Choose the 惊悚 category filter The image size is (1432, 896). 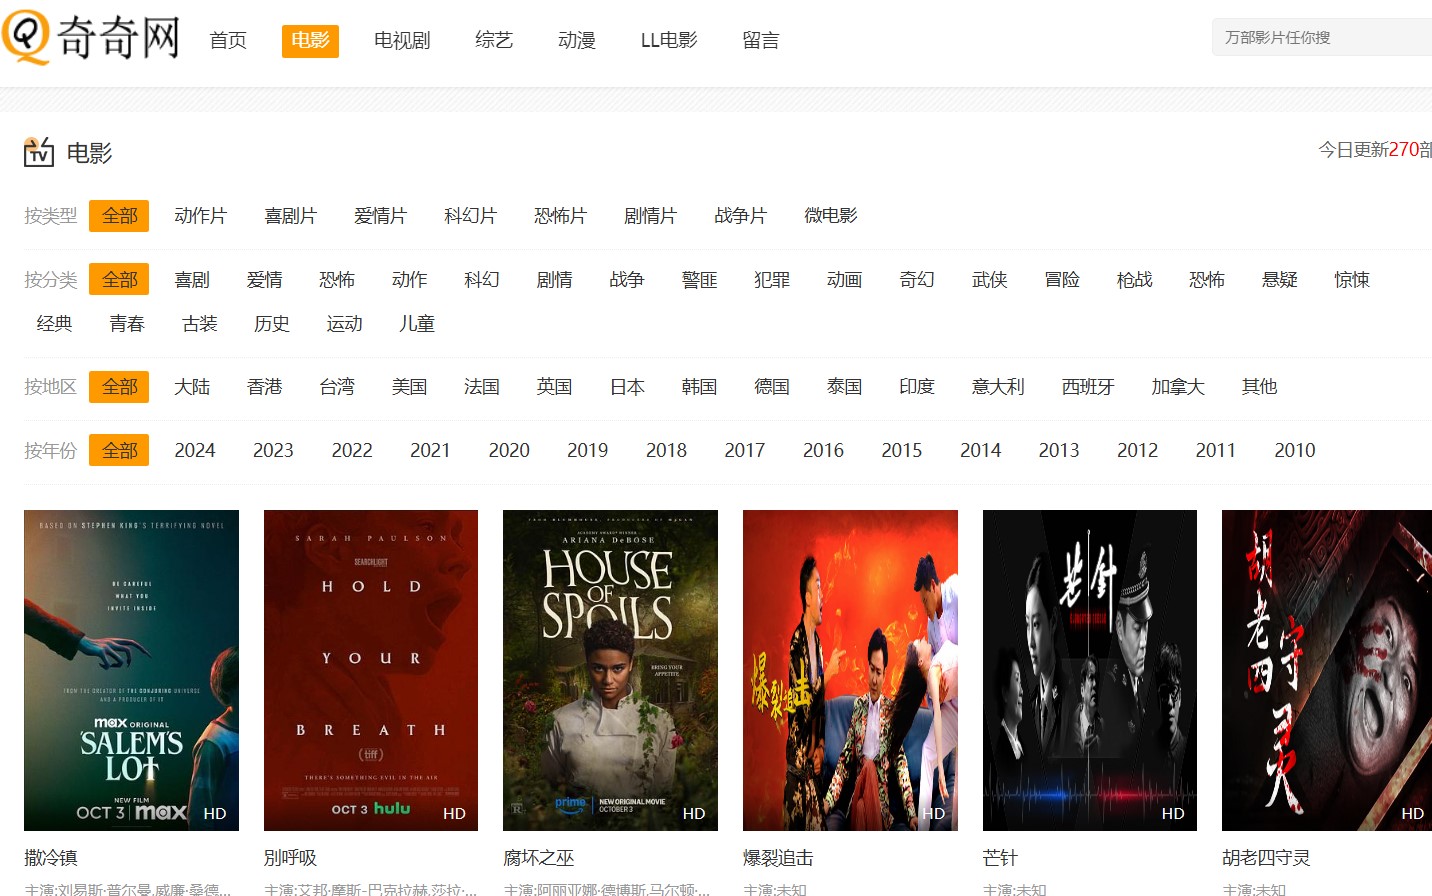pos(1352,280)
